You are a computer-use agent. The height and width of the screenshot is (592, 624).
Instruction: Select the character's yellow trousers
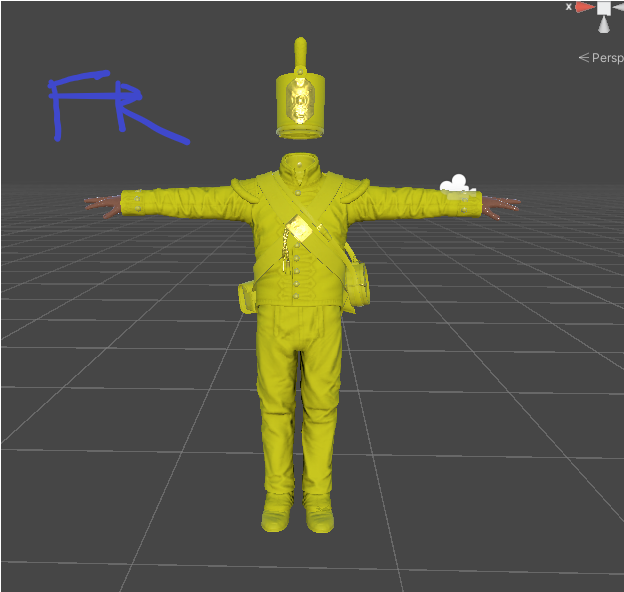[x=298, y=398]
